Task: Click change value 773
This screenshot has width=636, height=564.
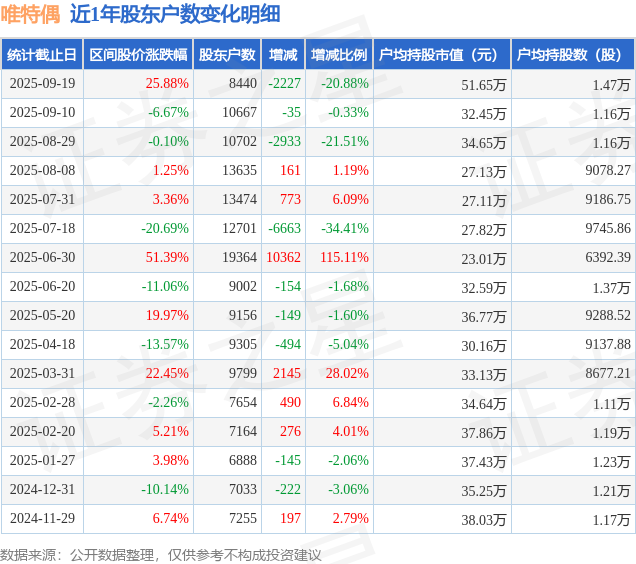Action: coord(290,199)
